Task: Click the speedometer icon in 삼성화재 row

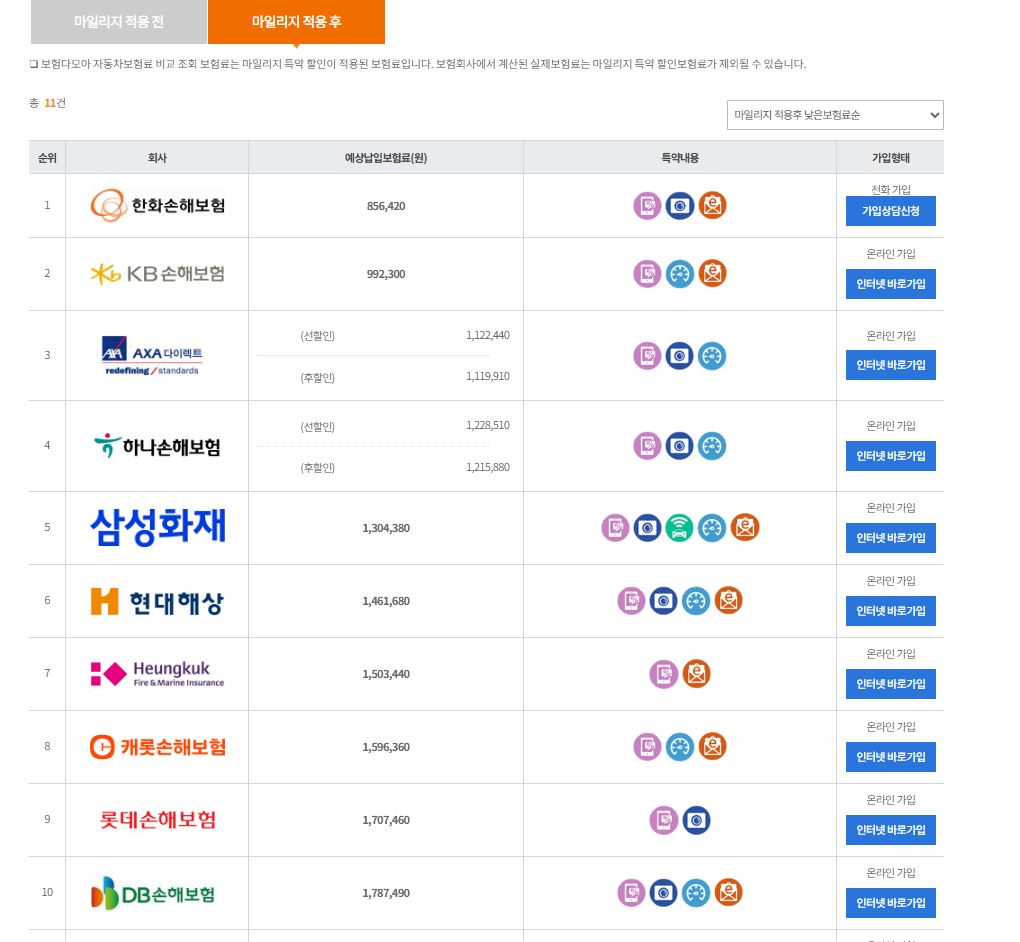Action: pyautogui.click(x=712, y=528)
